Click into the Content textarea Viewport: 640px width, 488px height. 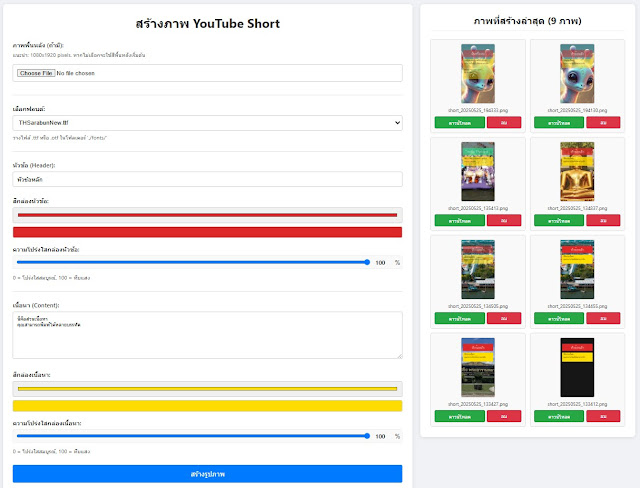coord(207,334)
